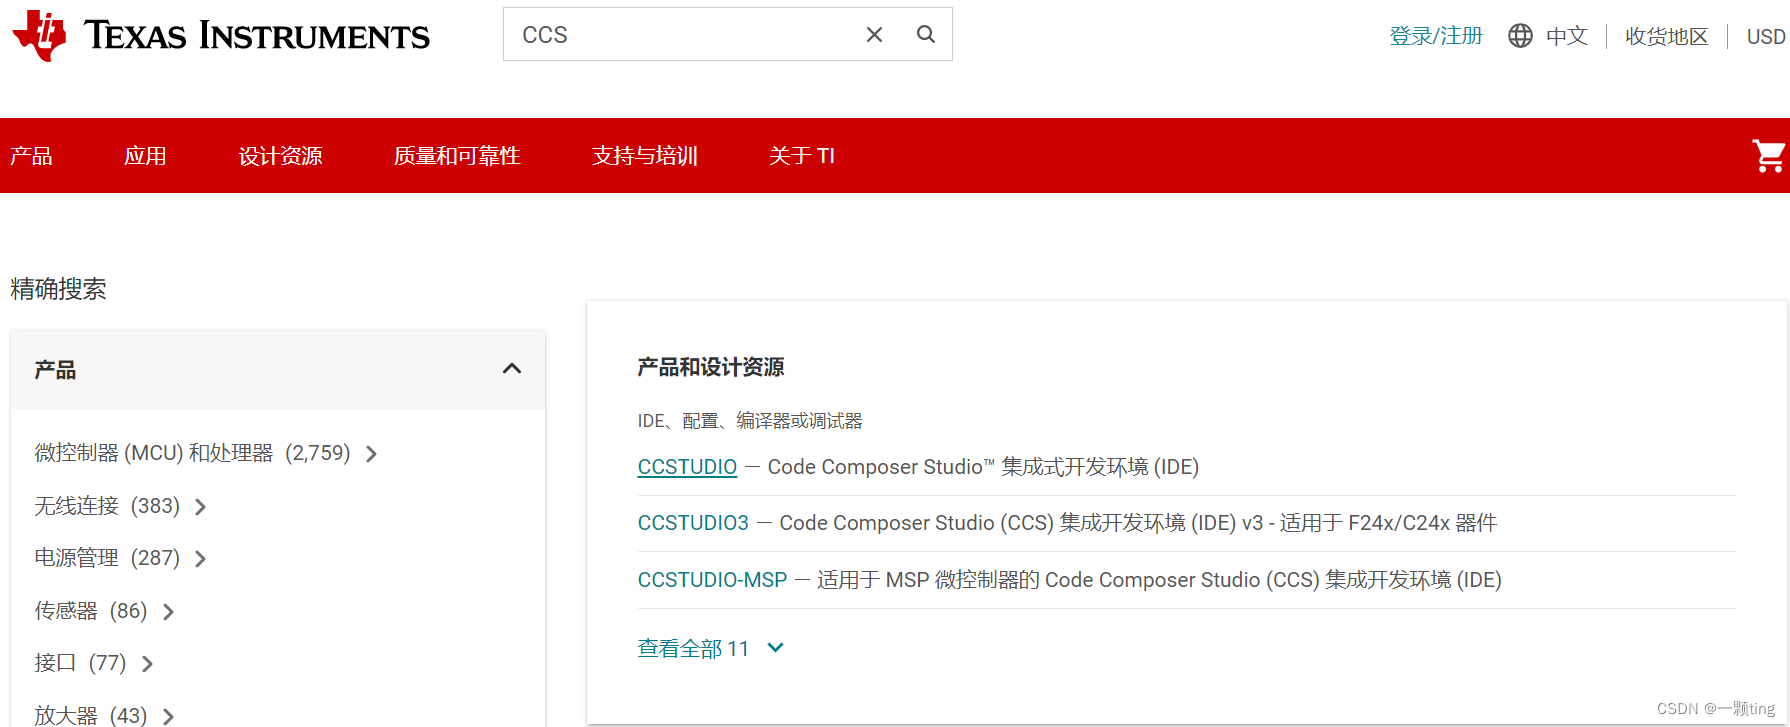Viewport: 1790px width, 727px height.
Task: Select 电源管理 filter text
Action: 76,558
